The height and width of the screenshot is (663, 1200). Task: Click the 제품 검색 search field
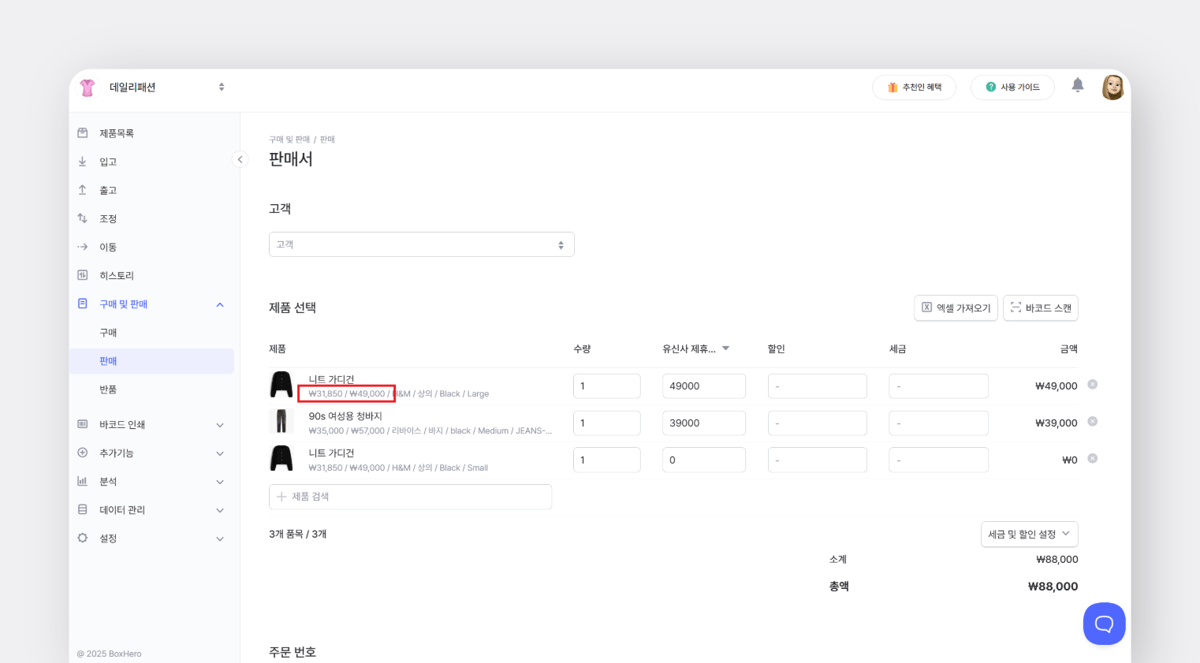click(410, 497)
